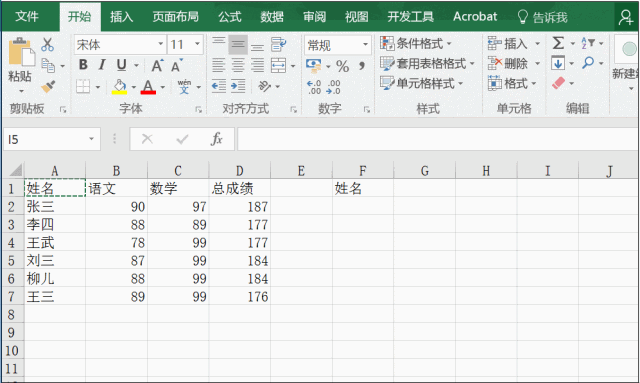Apply comma style number format
This screenshot has height=383, width=640.
pyautogui.click(x=362, y=66)
